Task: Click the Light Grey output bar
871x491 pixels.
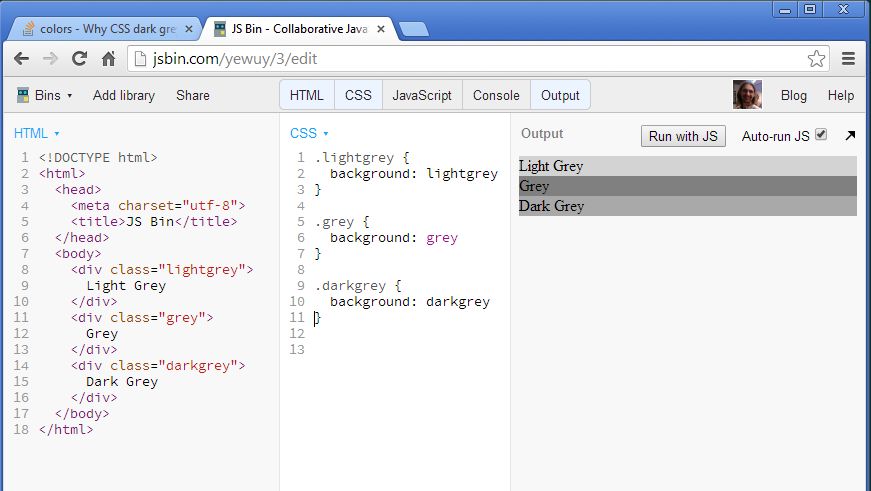Action: click(688, 166)
